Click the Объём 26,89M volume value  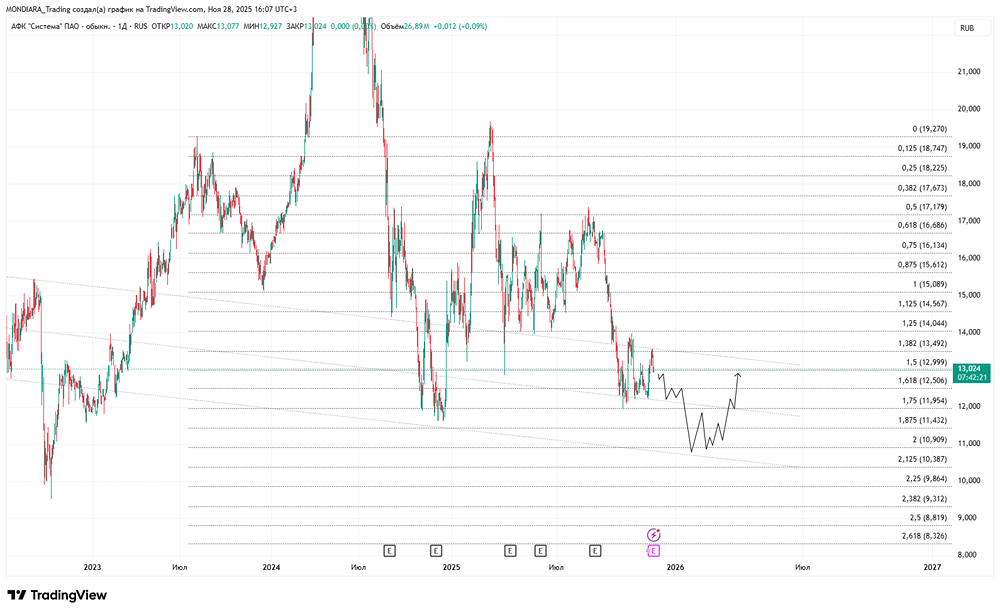[404, 27]
